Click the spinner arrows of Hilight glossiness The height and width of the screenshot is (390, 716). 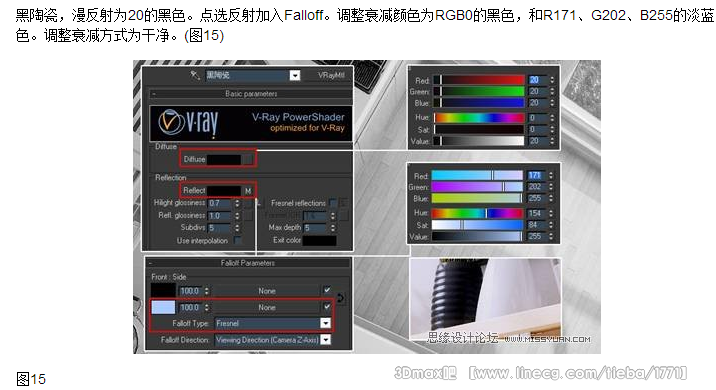coord(237,203)
